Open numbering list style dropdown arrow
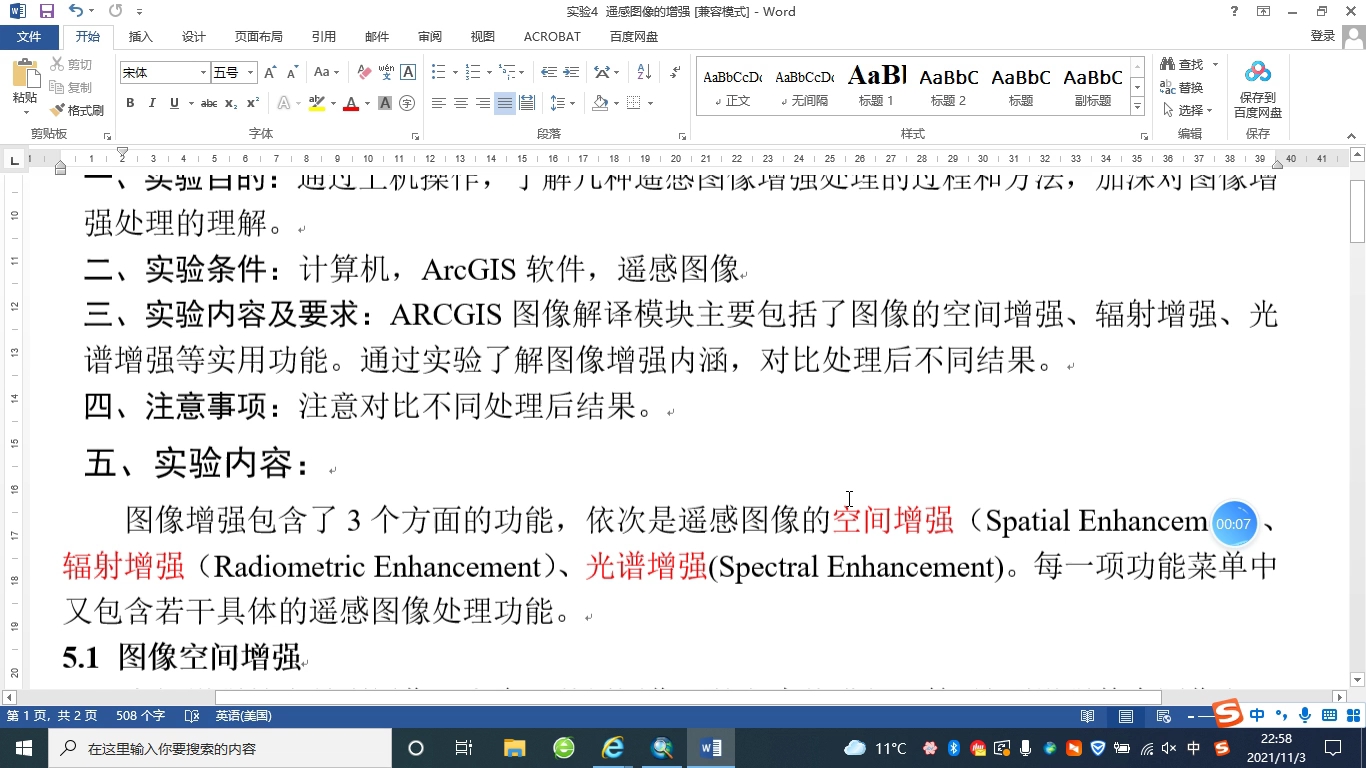1366x768 pixels. click(x=489, y=73)
